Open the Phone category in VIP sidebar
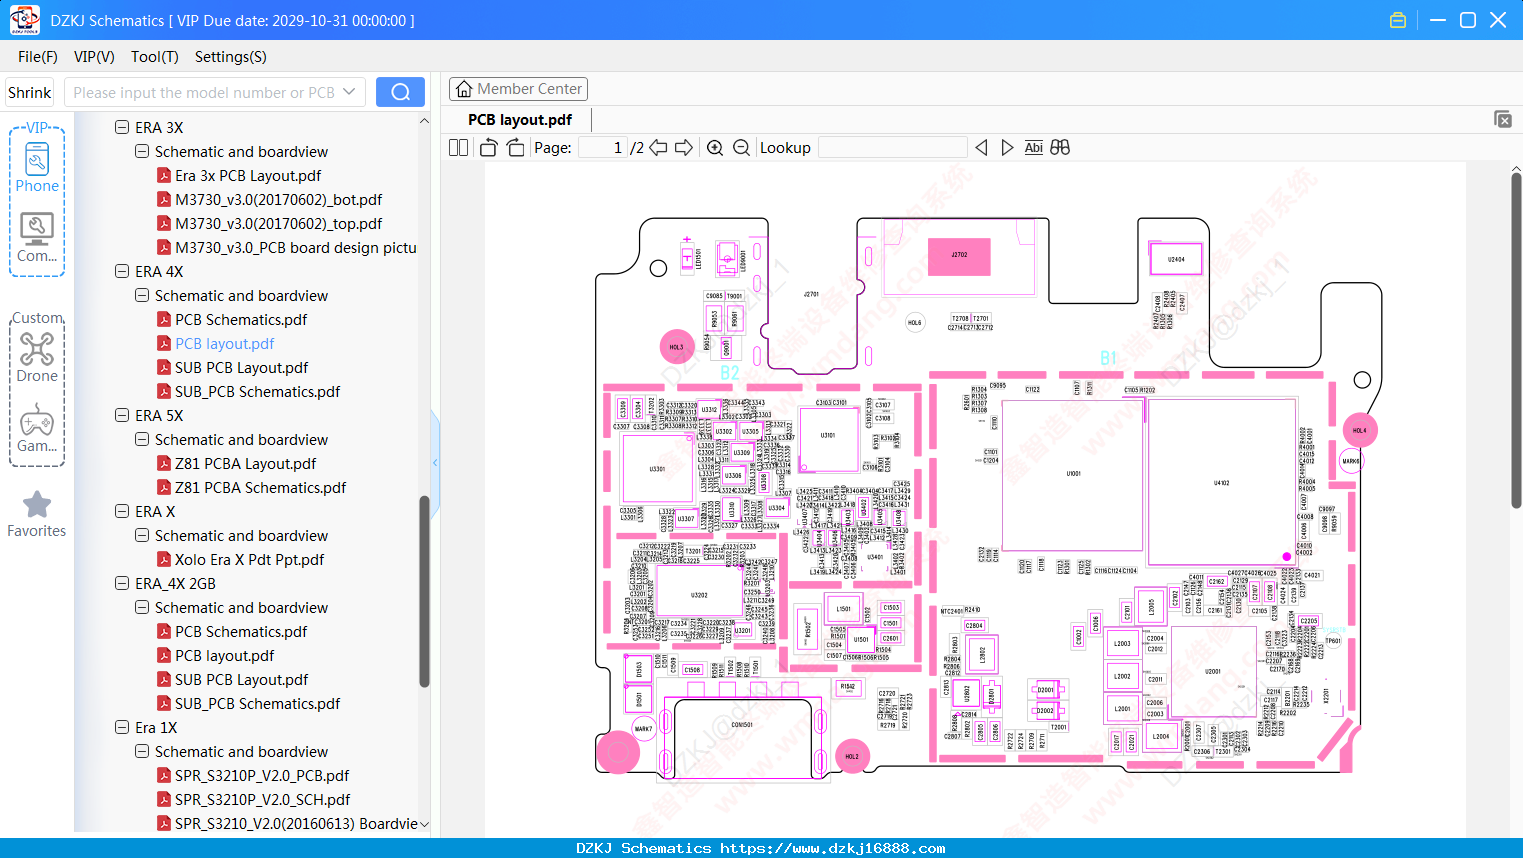 [37, 167]
